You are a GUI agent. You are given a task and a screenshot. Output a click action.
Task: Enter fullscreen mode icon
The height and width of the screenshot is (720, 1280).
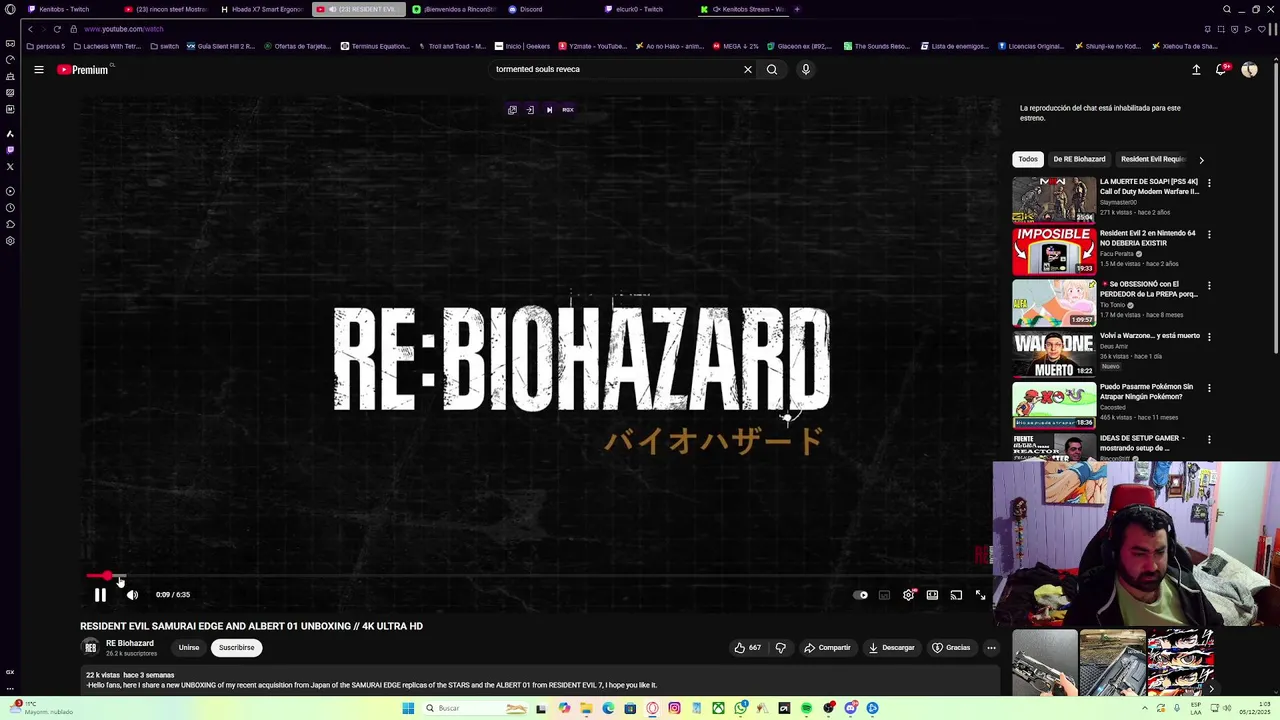pyautogui.click(x=980, y=595)
